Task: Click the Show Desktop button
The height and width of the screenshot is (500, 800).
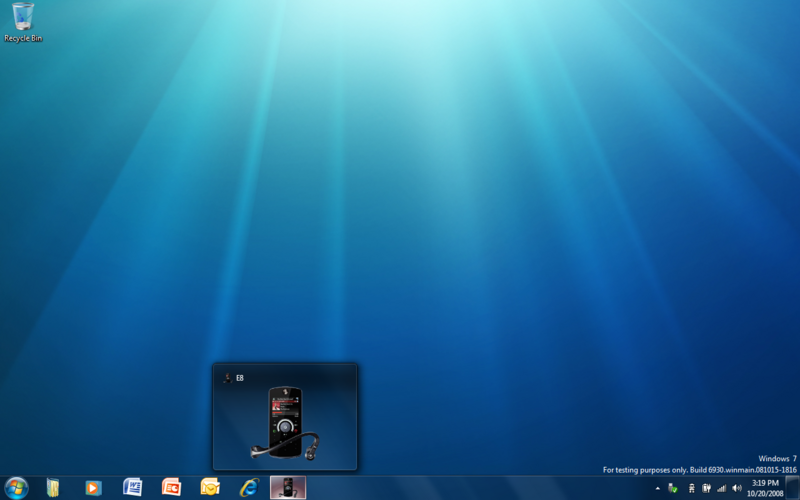Action: pyautogui.click(x=793, y=487)
